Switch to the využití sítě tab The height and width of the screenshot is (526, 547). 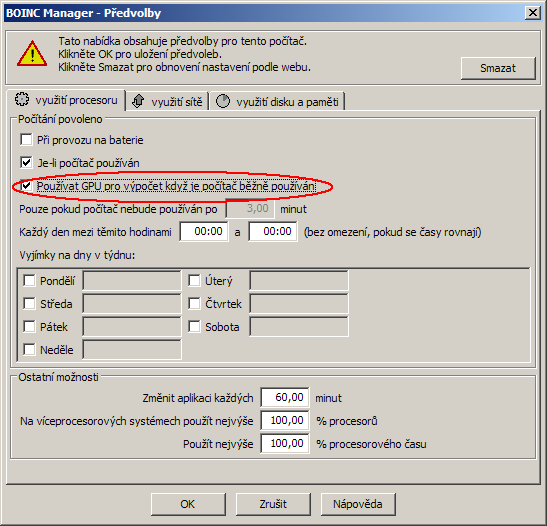(x=167, y=102)
